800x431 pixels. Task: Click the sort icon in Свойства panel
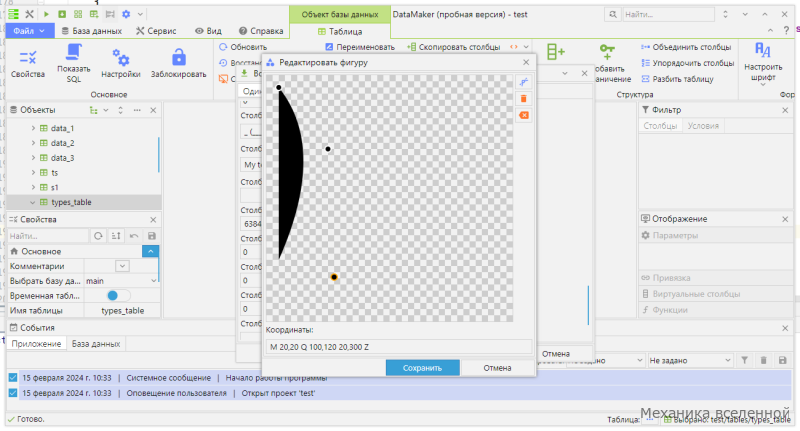[x=116, y=236]
